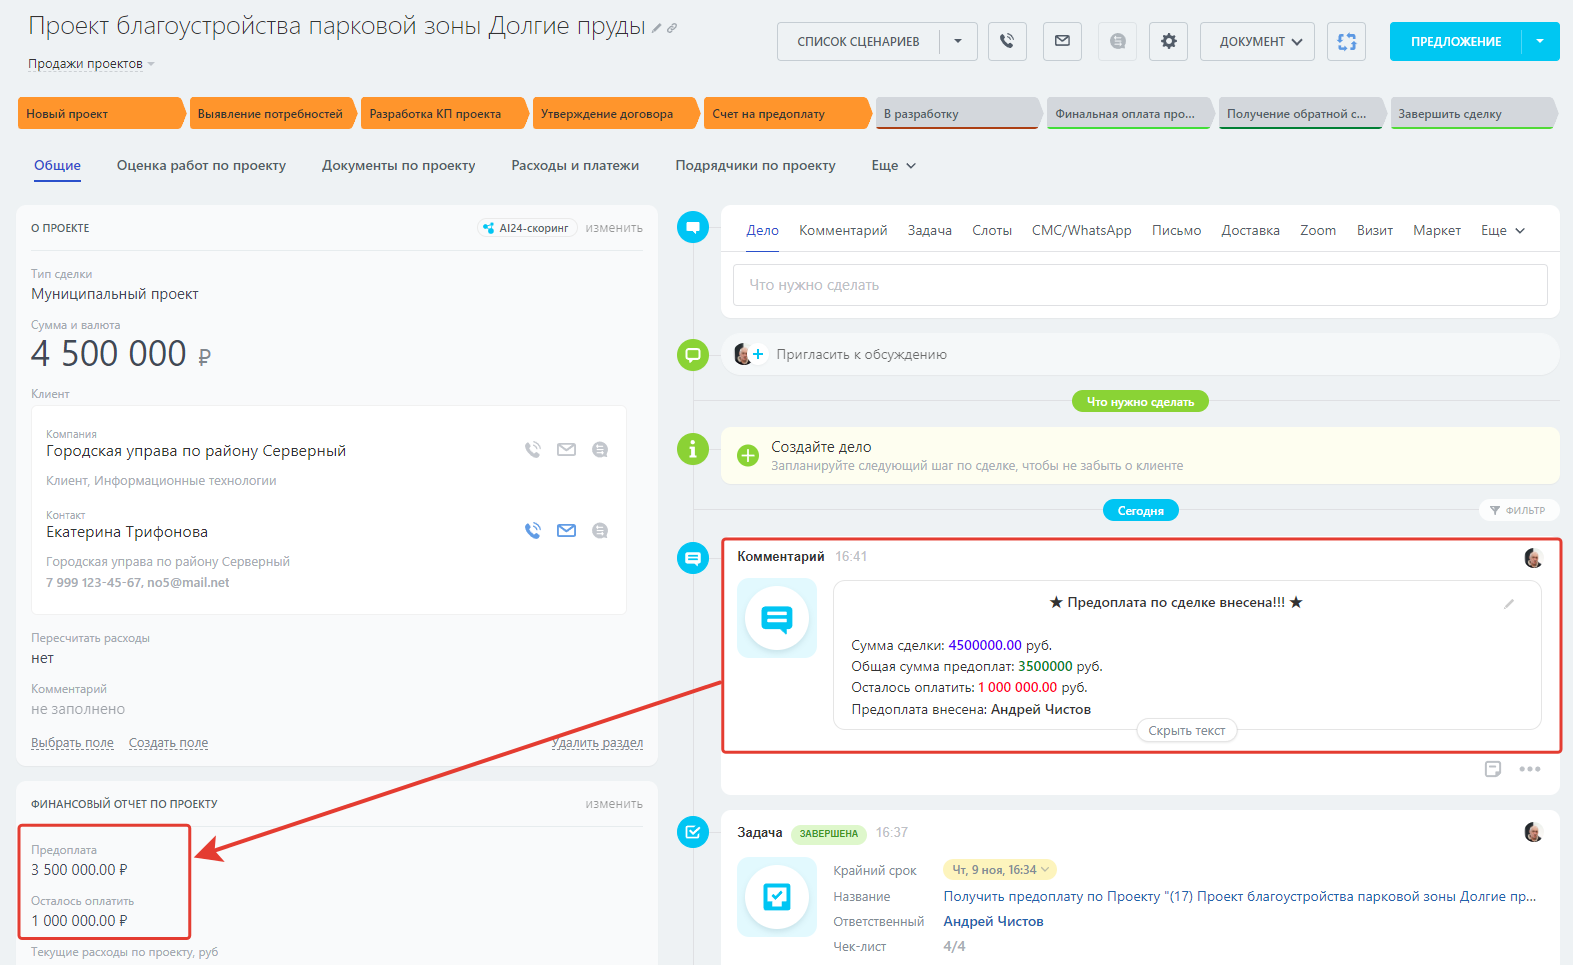Click the blue timeline icon beside the Дело input
Image resolution: width=1573 pixels, height=965 pixels.
point(693,227)
